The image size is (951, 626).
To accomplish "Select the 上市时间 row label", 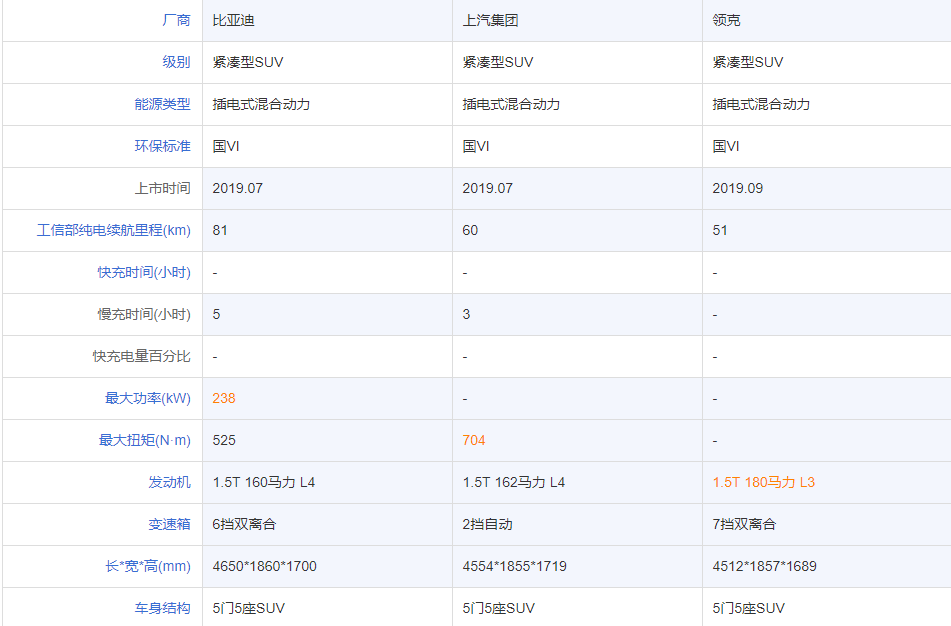I will (x=162, y=189).
